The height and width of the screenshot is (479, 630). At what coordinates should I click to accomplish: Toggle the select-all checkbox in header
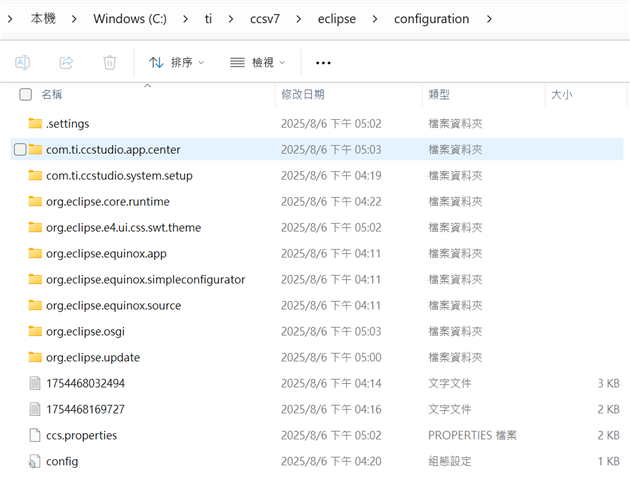click(25, 94)
